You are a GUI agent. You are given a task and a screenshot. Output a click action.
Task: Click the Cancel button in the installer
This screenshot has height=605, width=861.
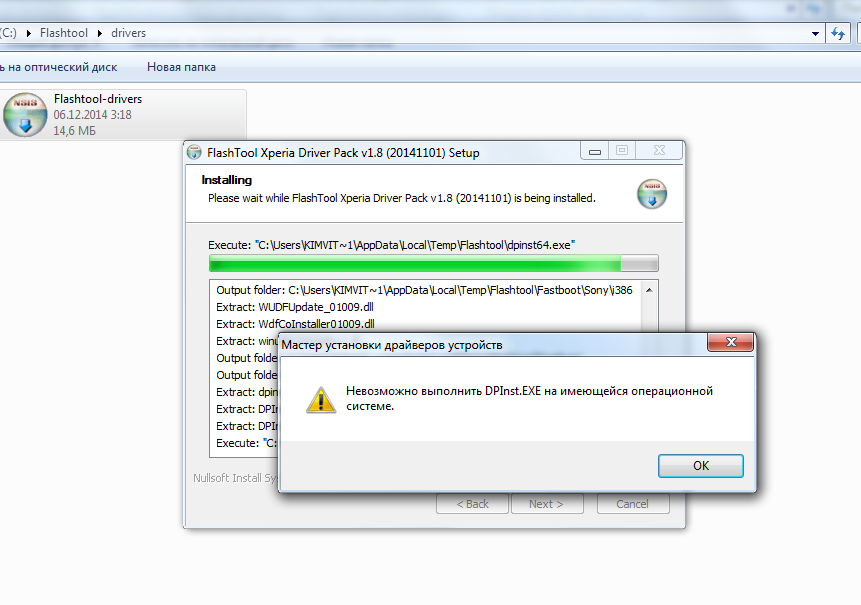tap(633, 504)
